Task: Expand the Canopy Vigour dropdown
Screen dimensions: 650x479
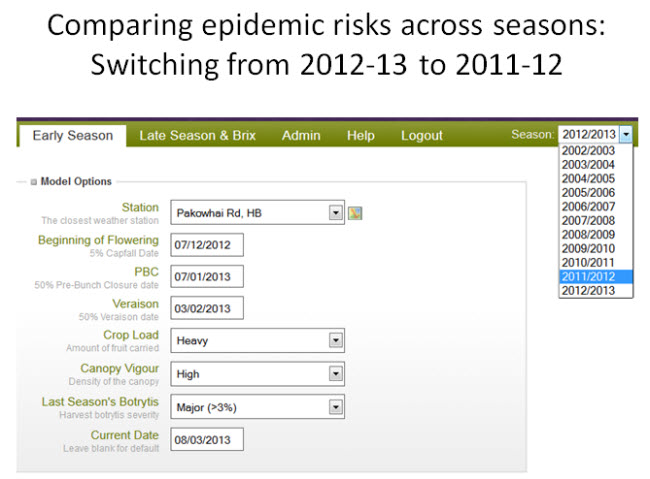Action: 336,374
